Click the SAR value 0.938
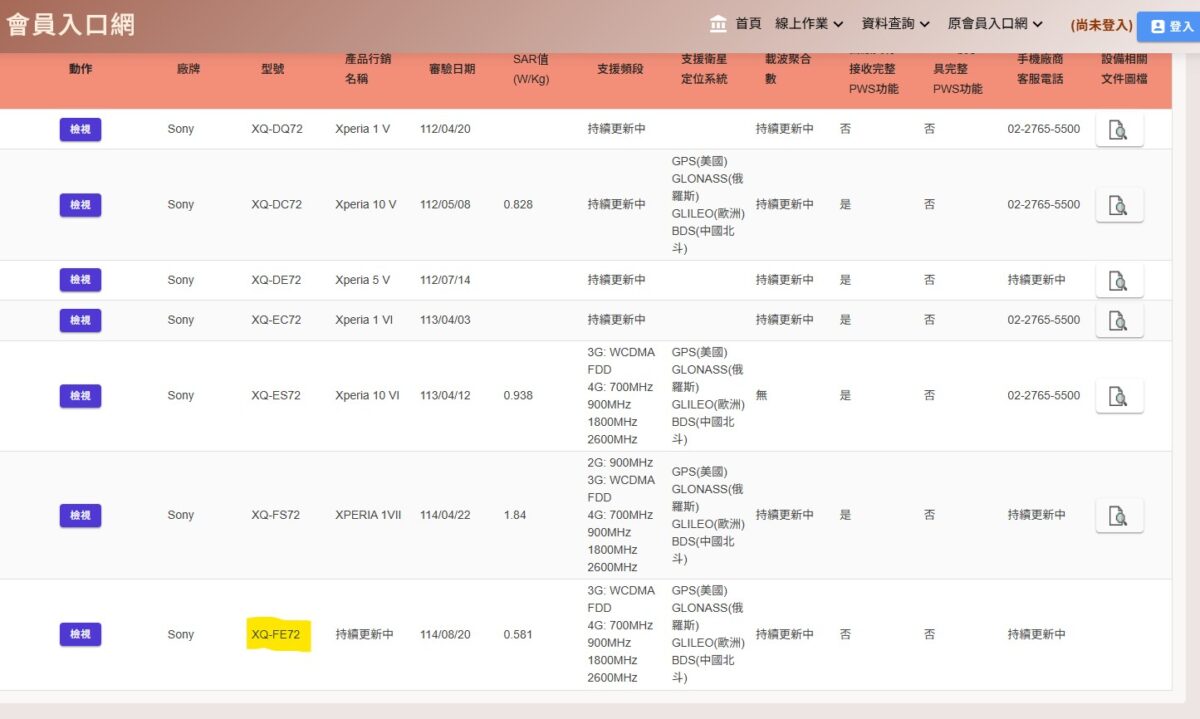Image resolution: width=1200 pixels, height=719 pixels. coord(518,396)
